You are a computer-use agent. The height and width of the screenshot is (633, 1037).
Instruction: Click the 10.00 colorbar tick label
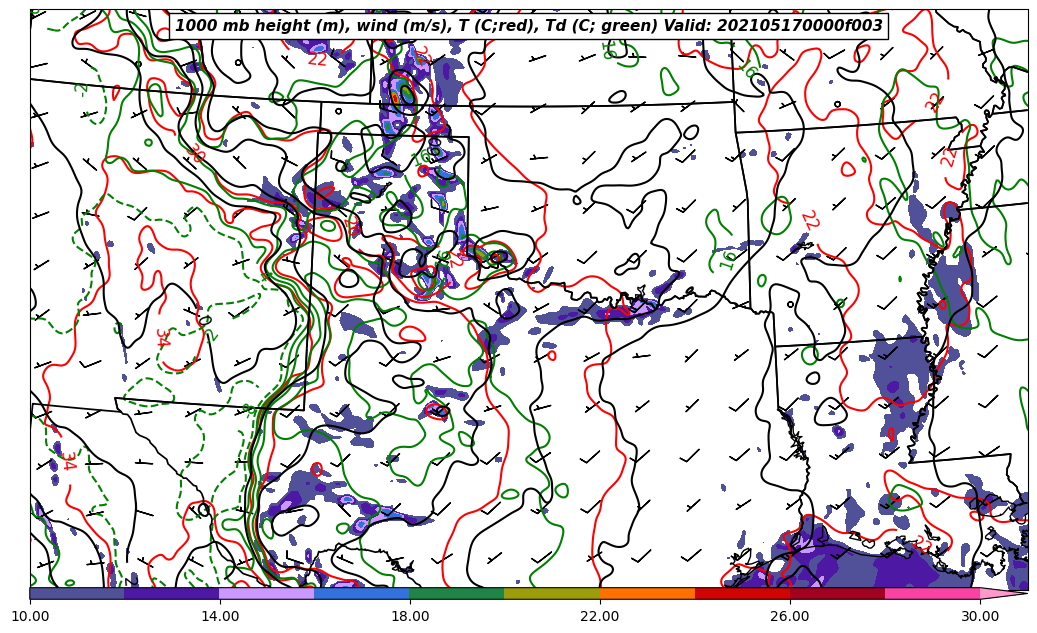click(30, 616)
